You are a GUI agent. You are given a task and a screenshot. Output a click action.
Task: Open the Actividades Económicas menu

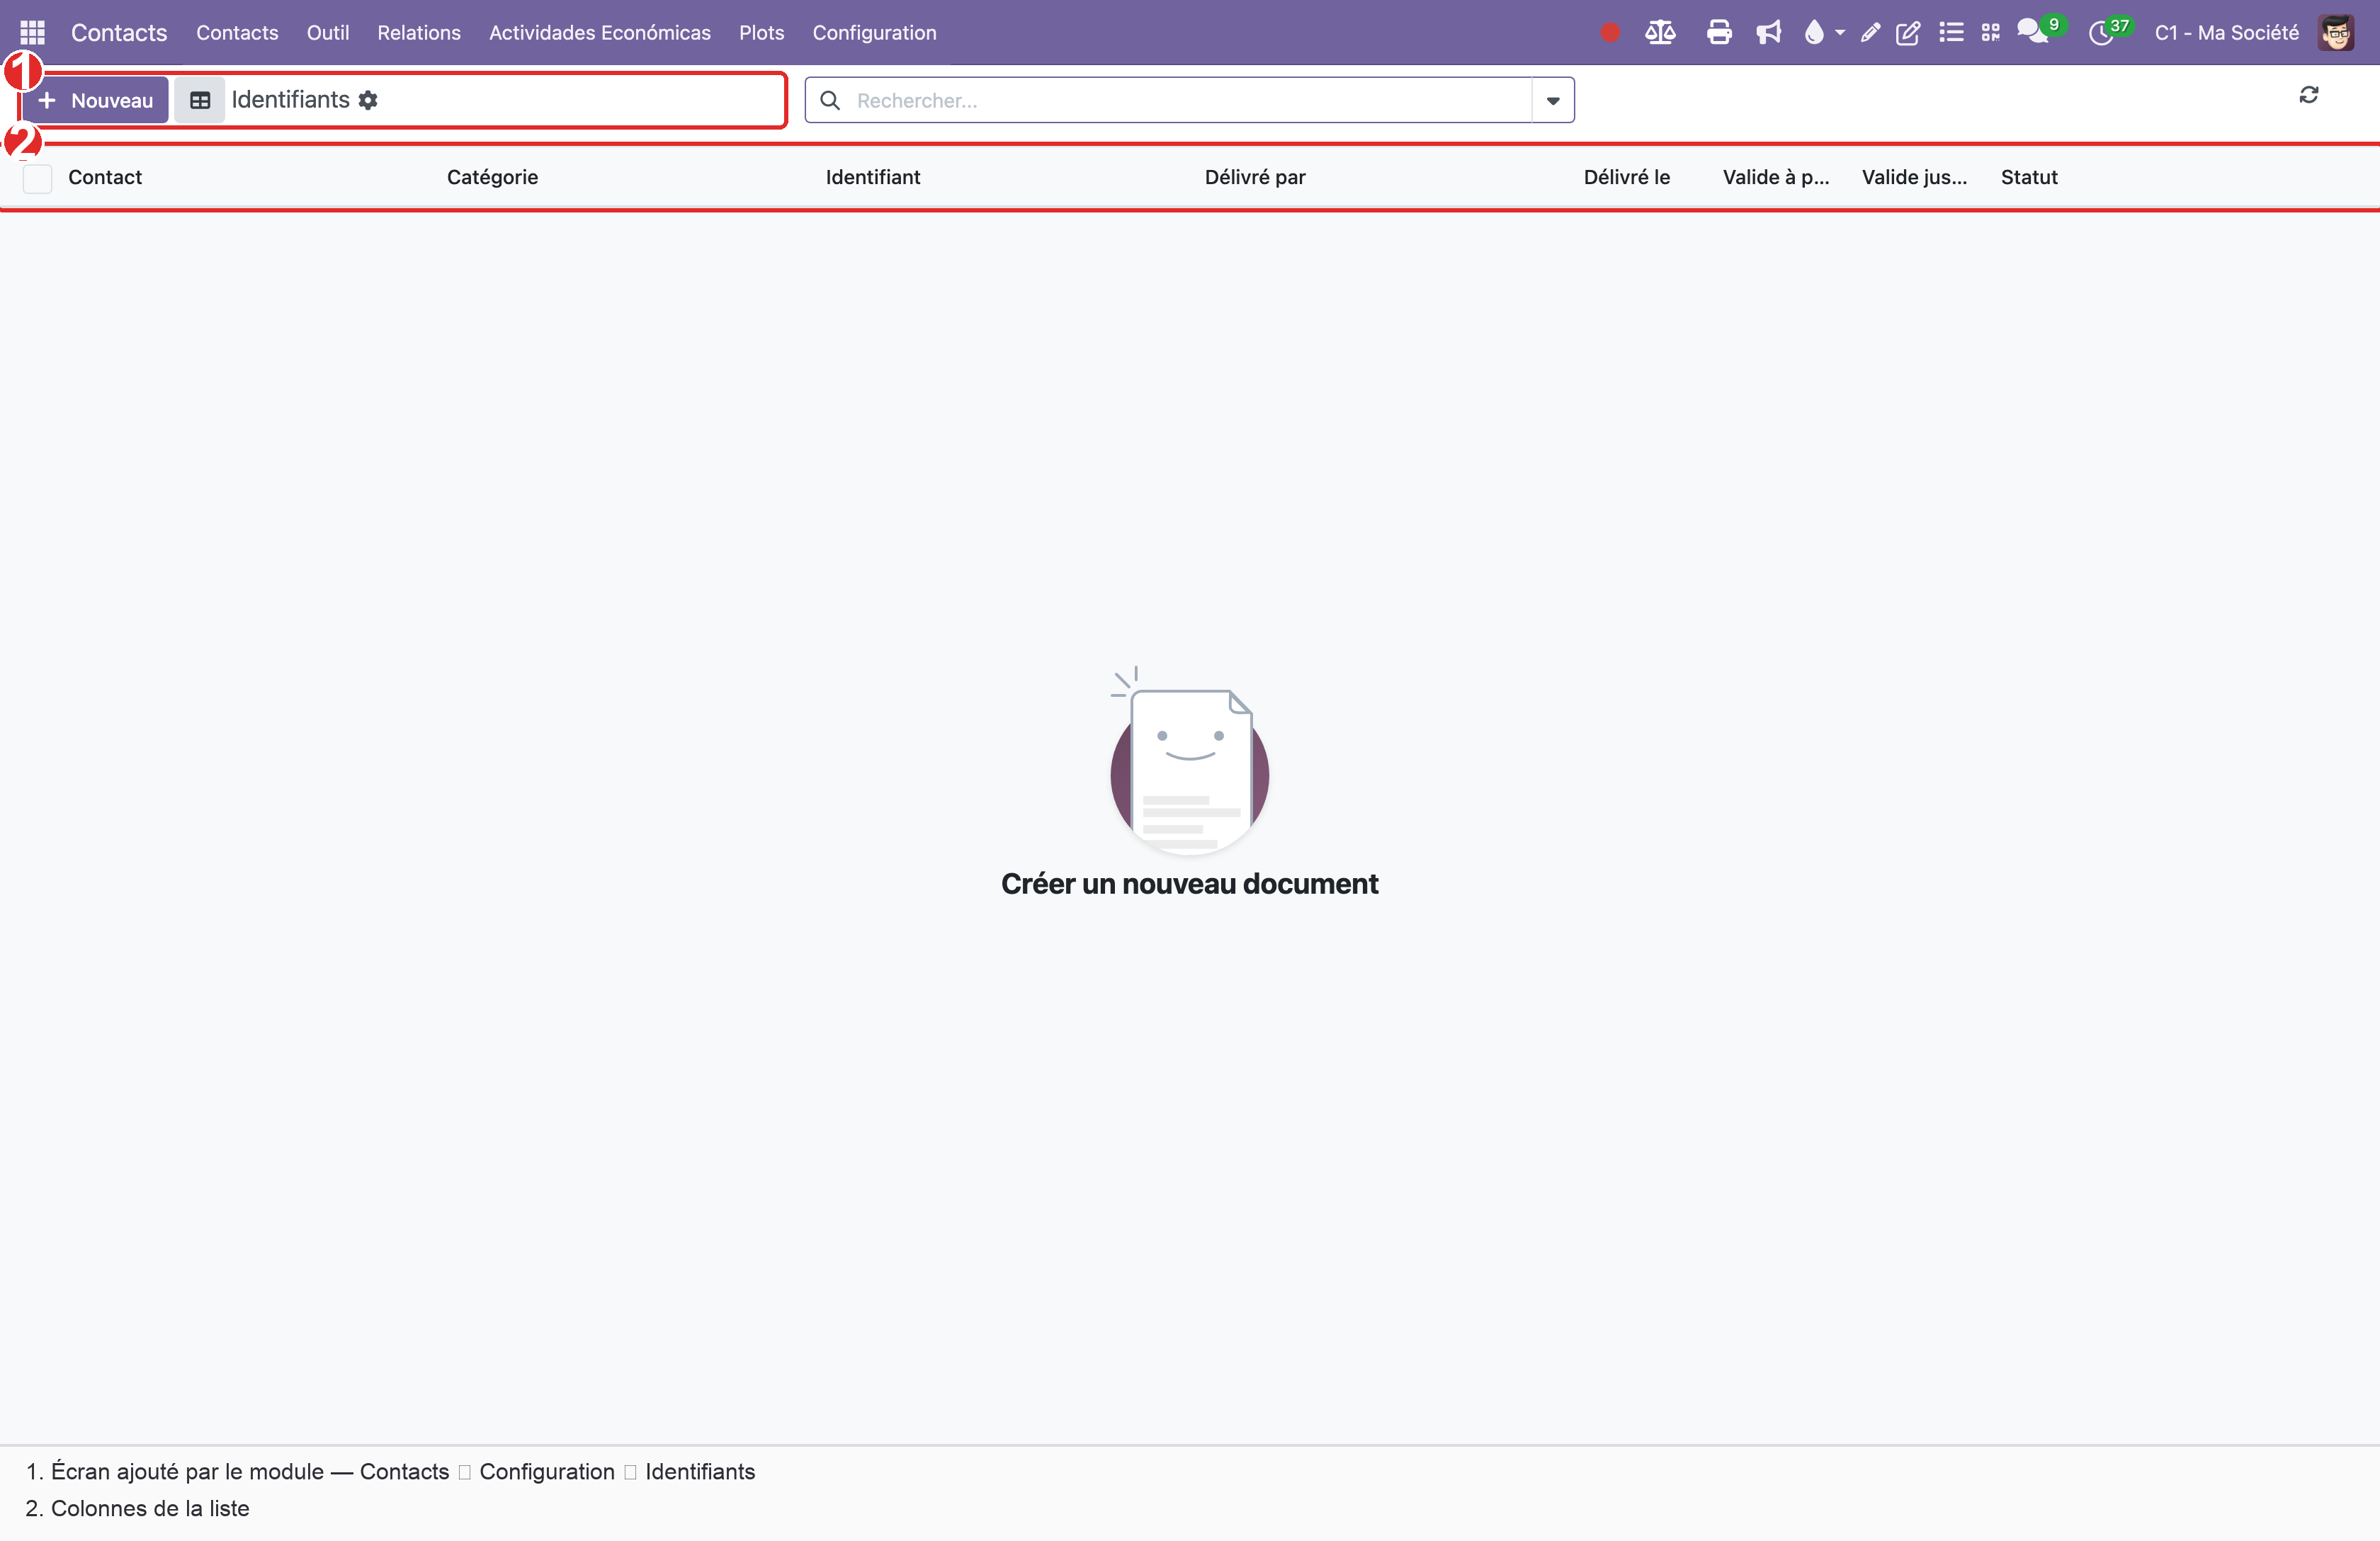[600, 32]
